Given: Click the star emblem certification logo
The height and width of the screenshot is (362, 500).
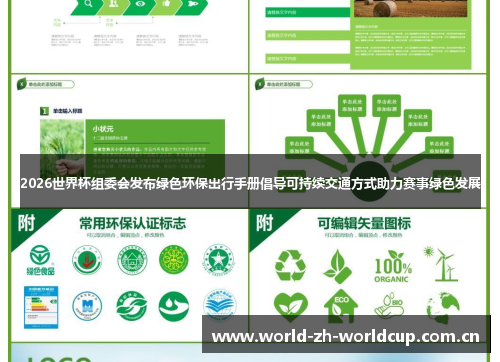Looking at the screenshot, I should [x=219, y=260].
